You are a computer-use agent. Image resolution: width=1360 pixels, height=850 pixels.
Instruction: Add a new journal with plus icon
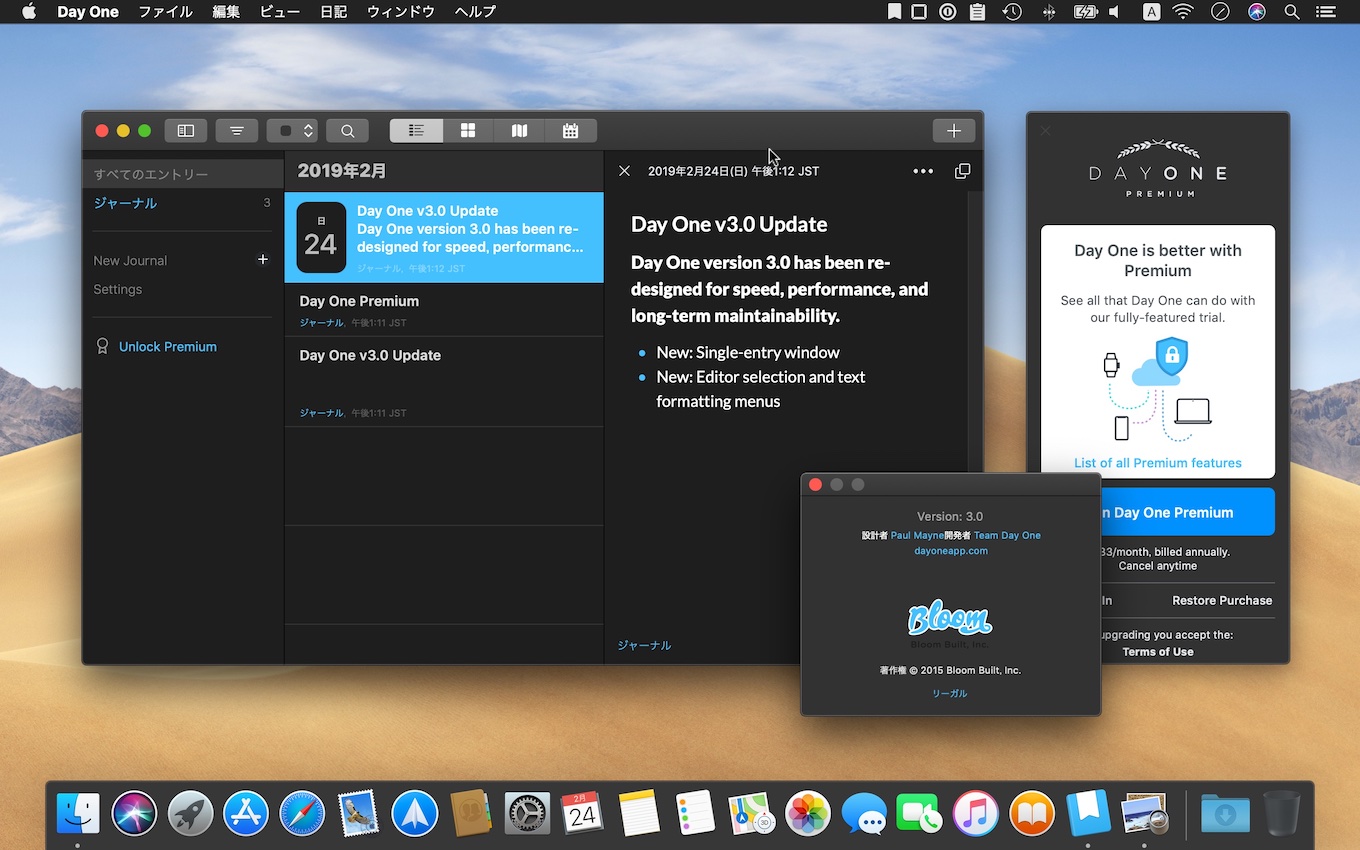coord(263,259)
